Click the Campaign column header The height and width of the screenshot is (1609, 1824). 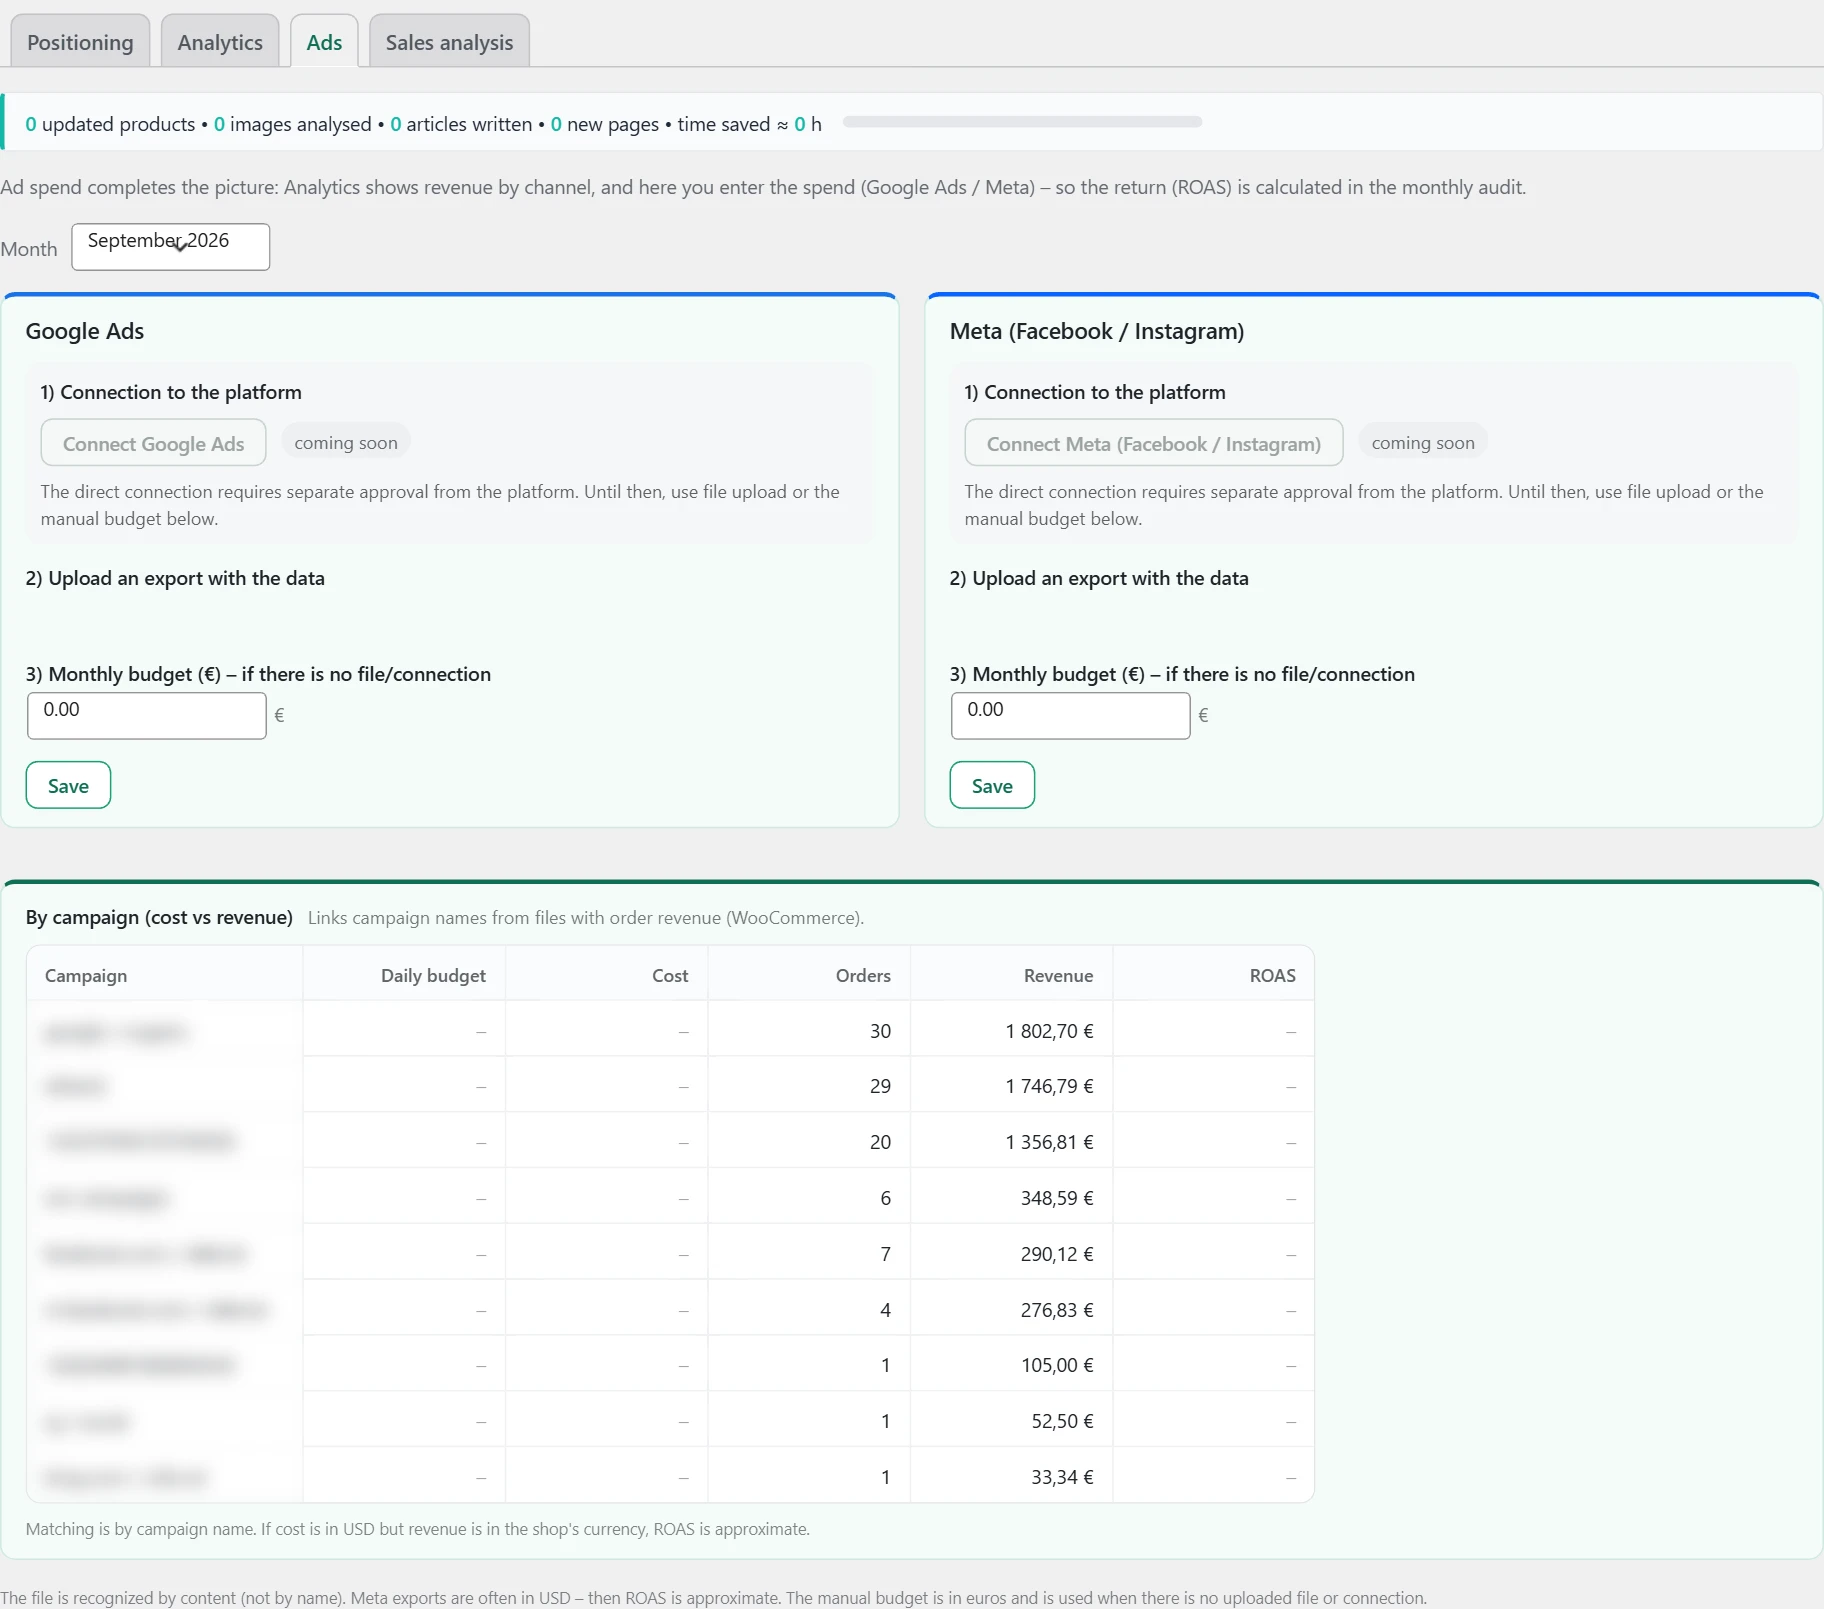pyautogui.click(x=164, y=974)
